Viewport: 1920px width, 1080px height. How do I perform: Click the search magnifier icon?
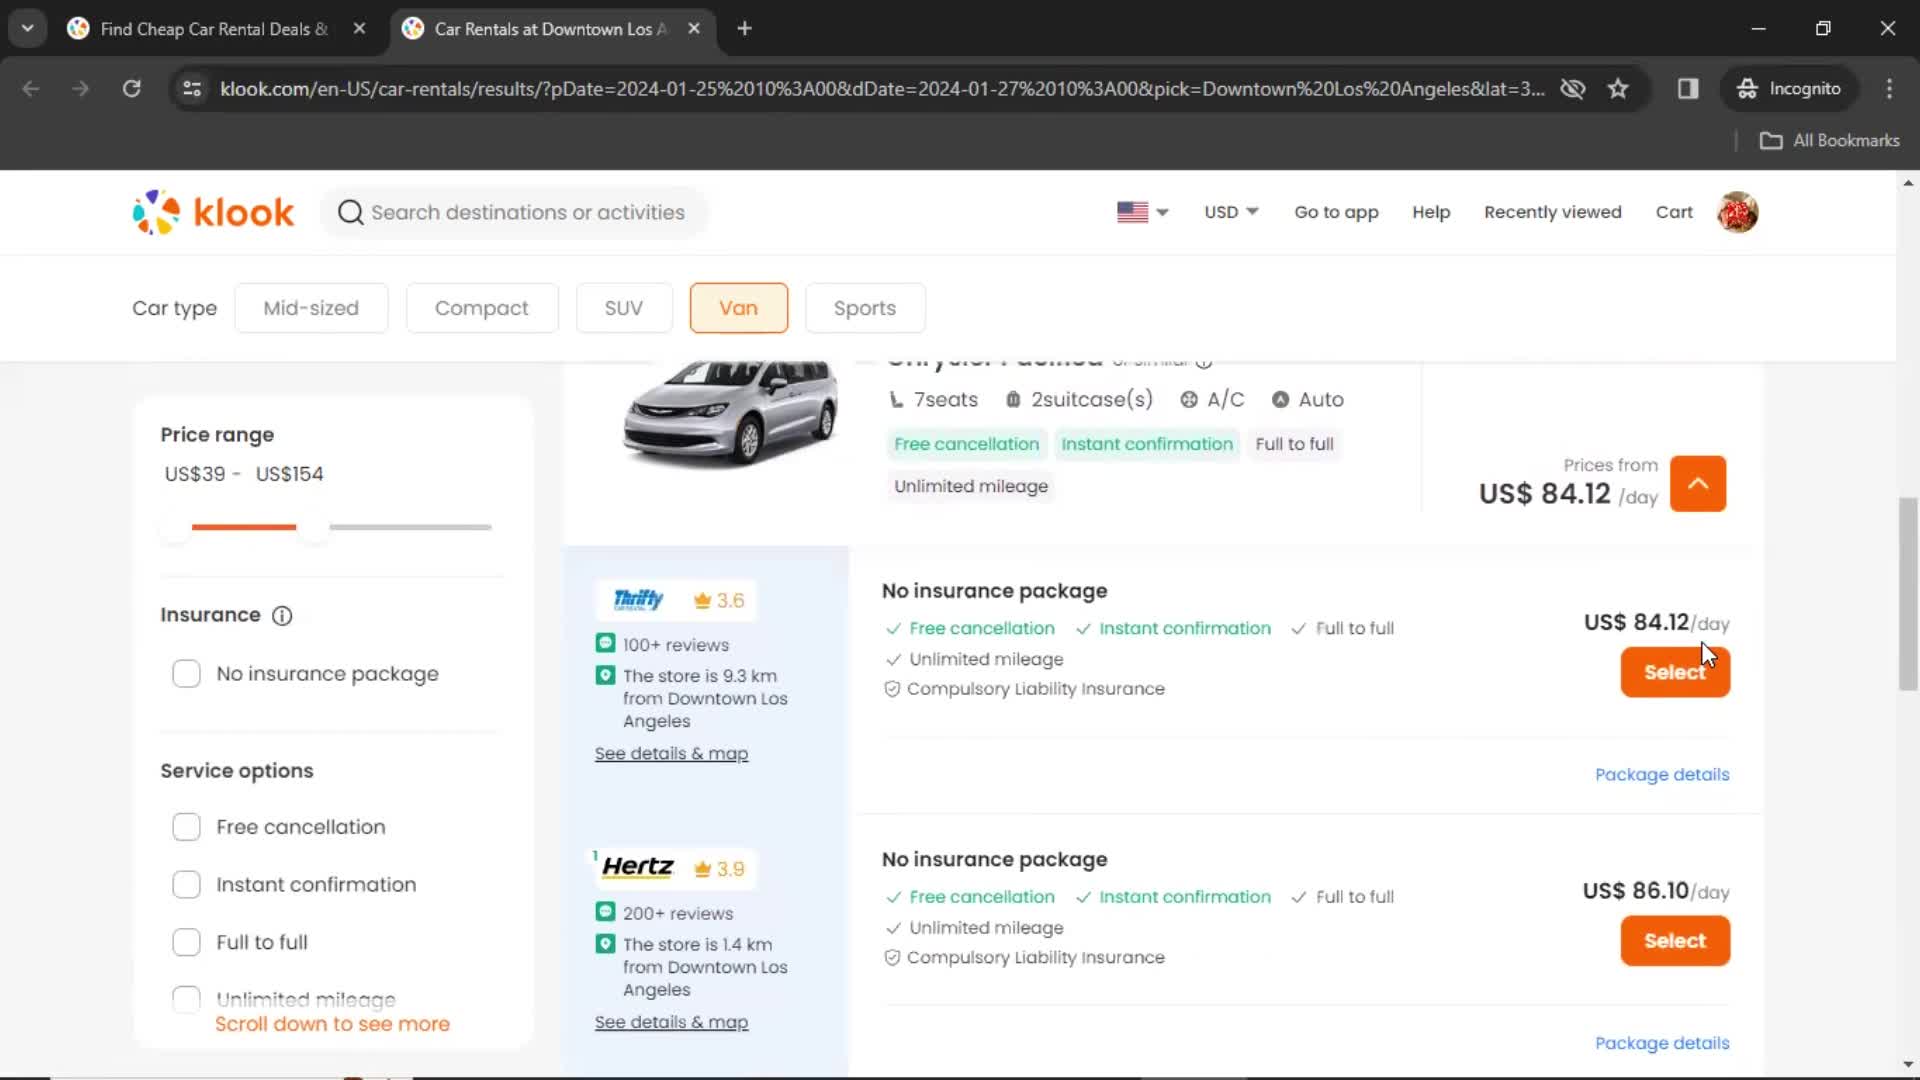pos(350,212)
